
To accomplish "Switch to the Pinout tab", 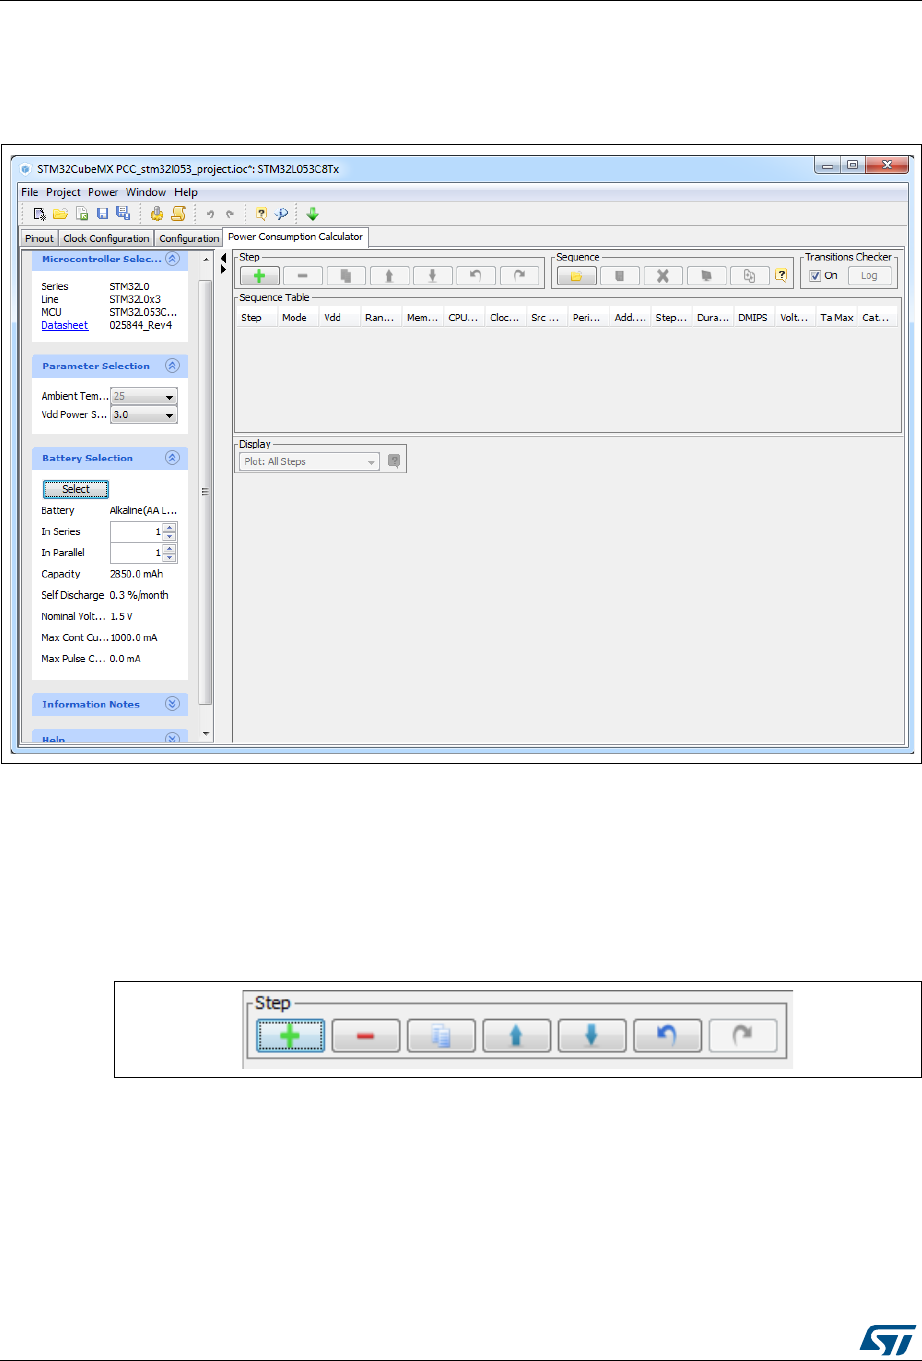I will (x=39, y=238).
